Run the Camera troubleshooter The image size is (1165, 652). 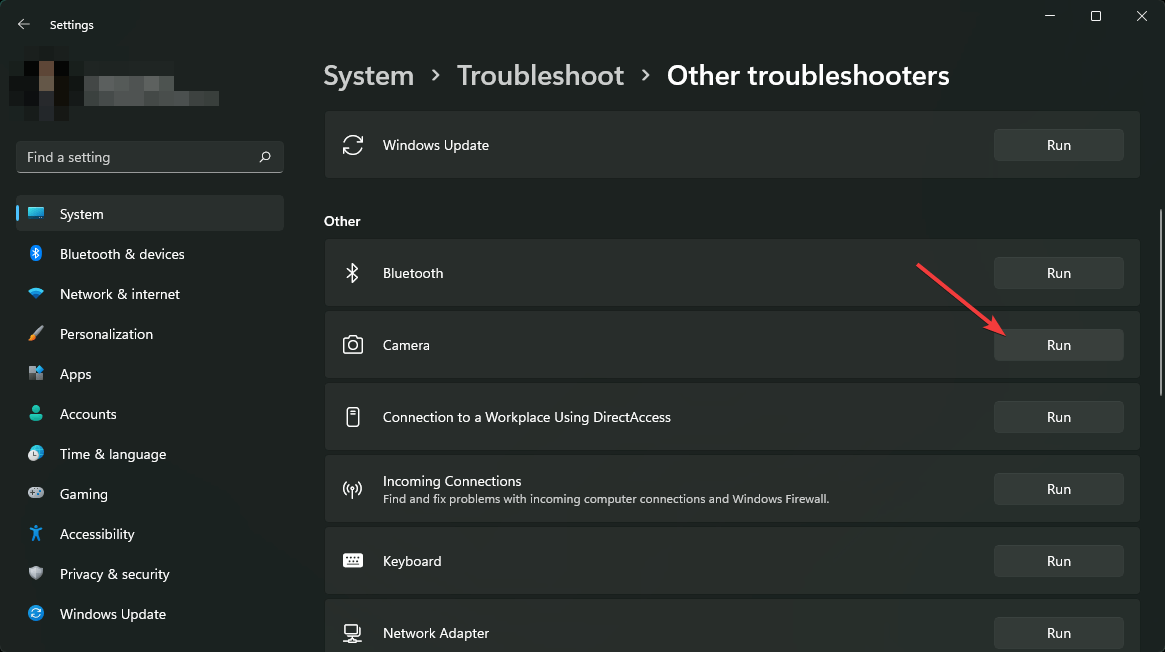point(1058,345)
